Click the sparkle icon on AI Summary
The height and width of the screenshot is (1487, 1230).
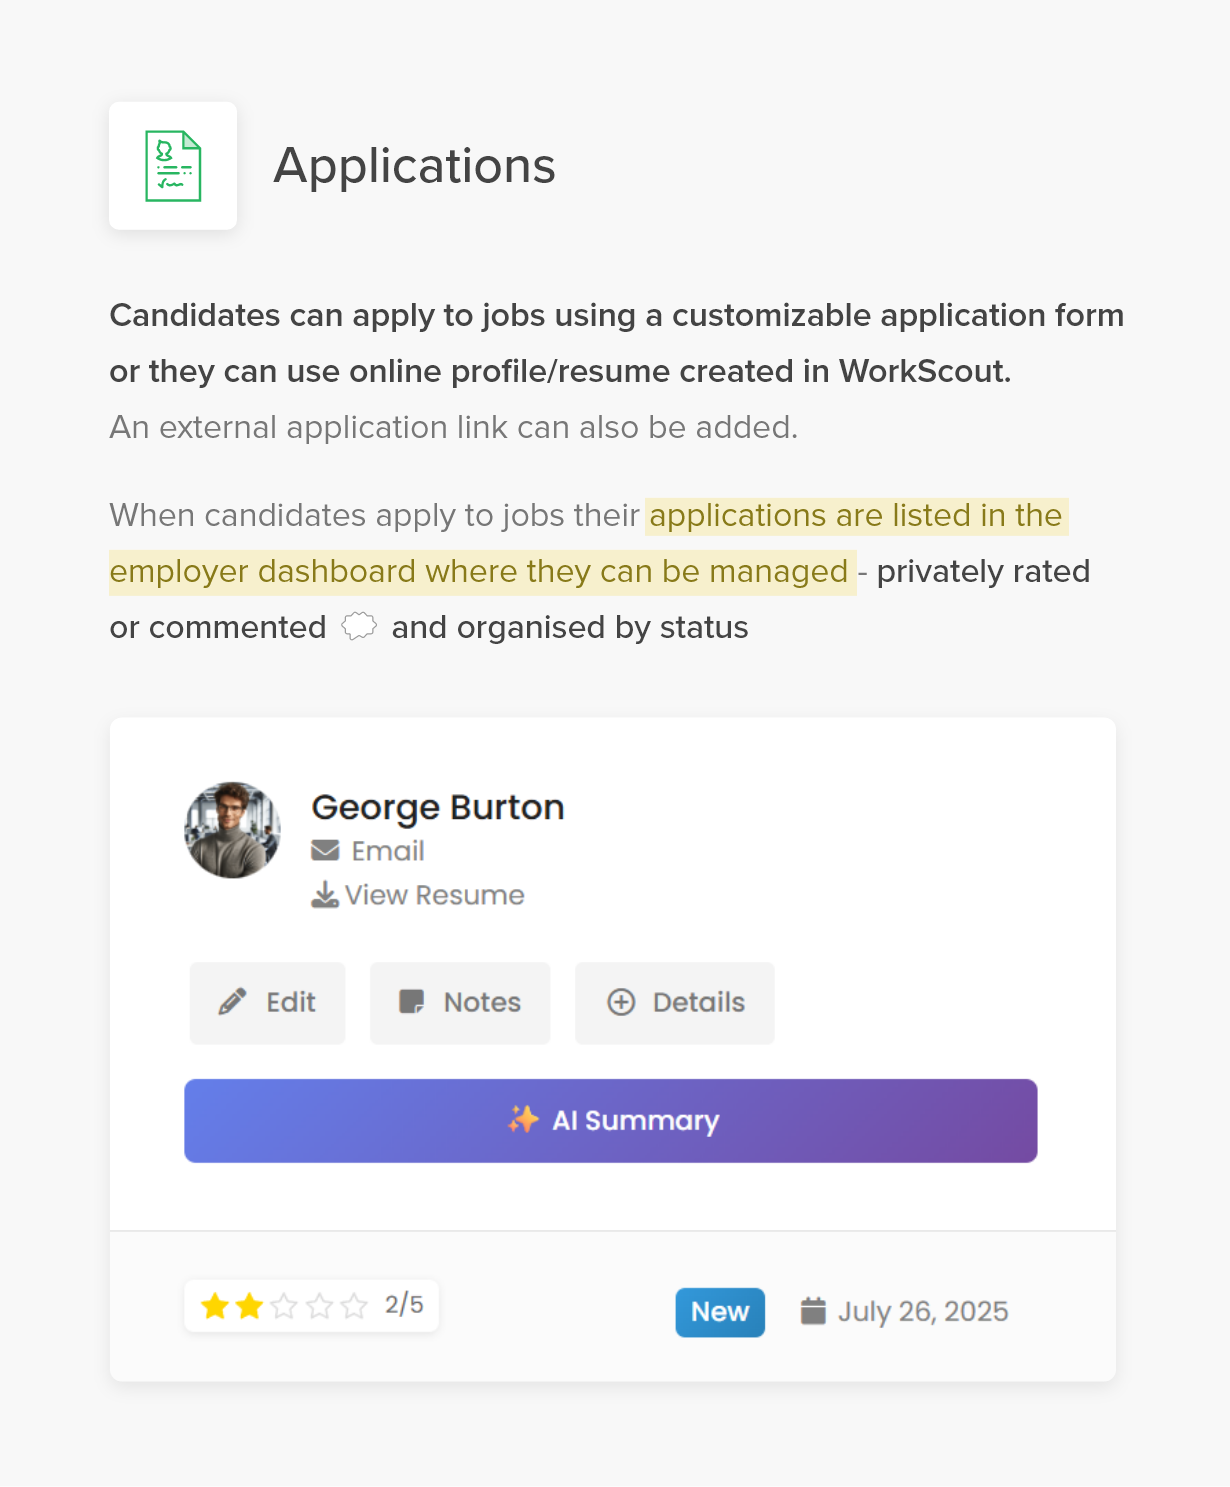tap(522, 1119)
